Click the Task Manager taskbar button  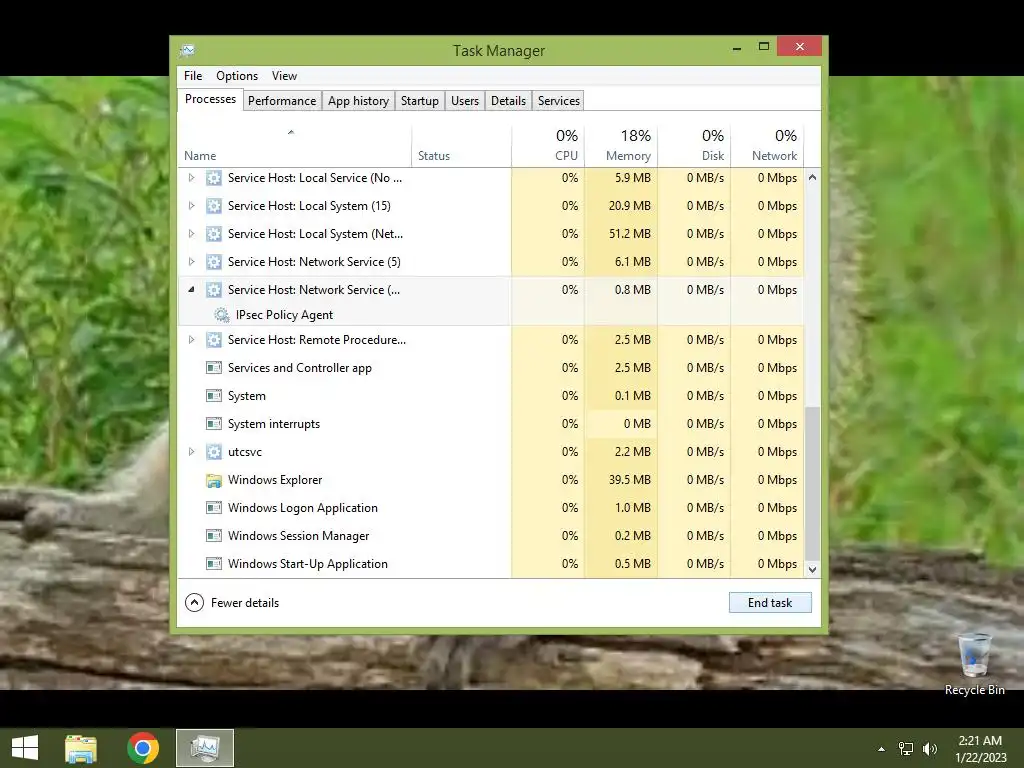tap(204, 748)
